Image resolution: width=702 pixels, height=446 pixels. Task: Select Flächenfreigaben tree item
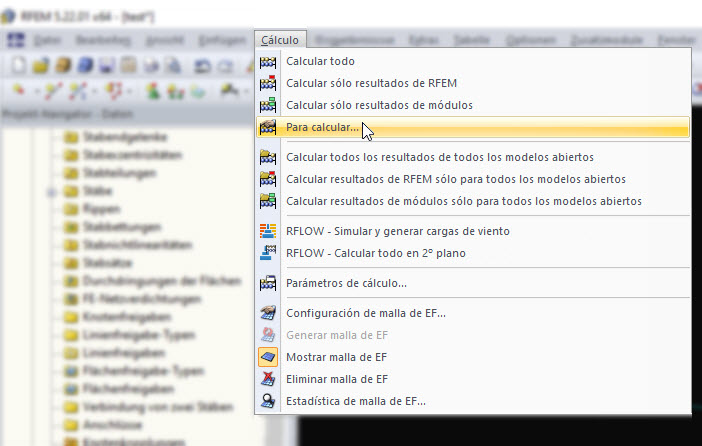[x=128, y=389]
